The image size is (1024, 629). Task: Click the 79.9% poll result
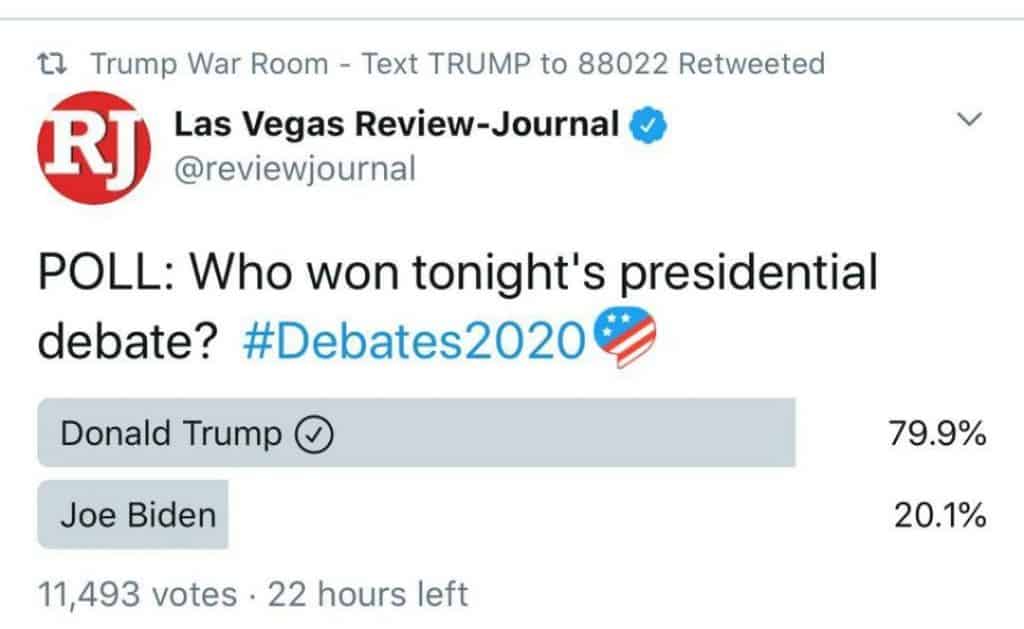pyautogui.click(x=937, y=434)
